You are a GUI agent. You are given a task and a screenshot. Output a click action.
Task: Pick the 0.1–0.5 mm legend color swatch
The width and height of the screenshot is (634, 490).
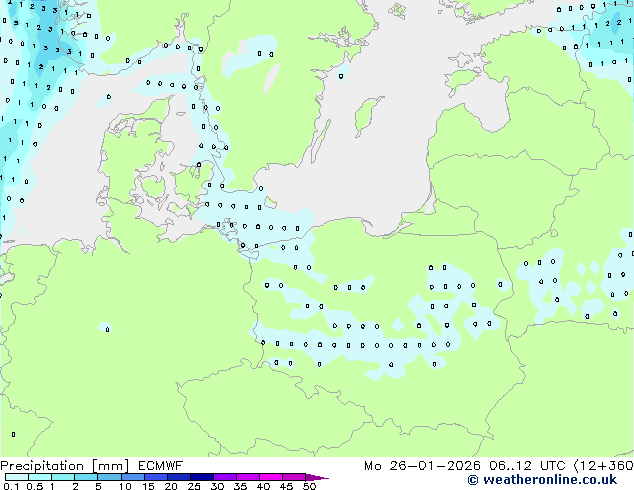pos(17,477)
